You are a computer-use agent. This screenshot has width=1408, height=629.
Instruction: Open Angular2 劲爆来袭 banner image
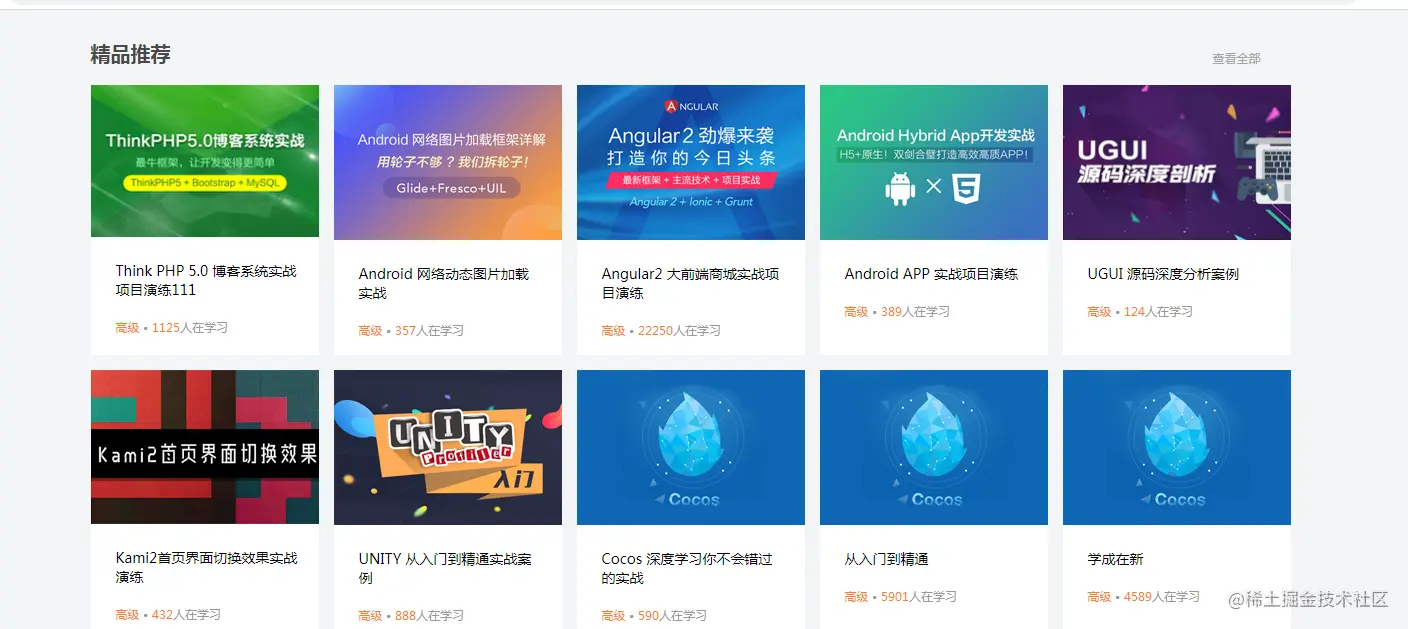click(x=691, y=162)
